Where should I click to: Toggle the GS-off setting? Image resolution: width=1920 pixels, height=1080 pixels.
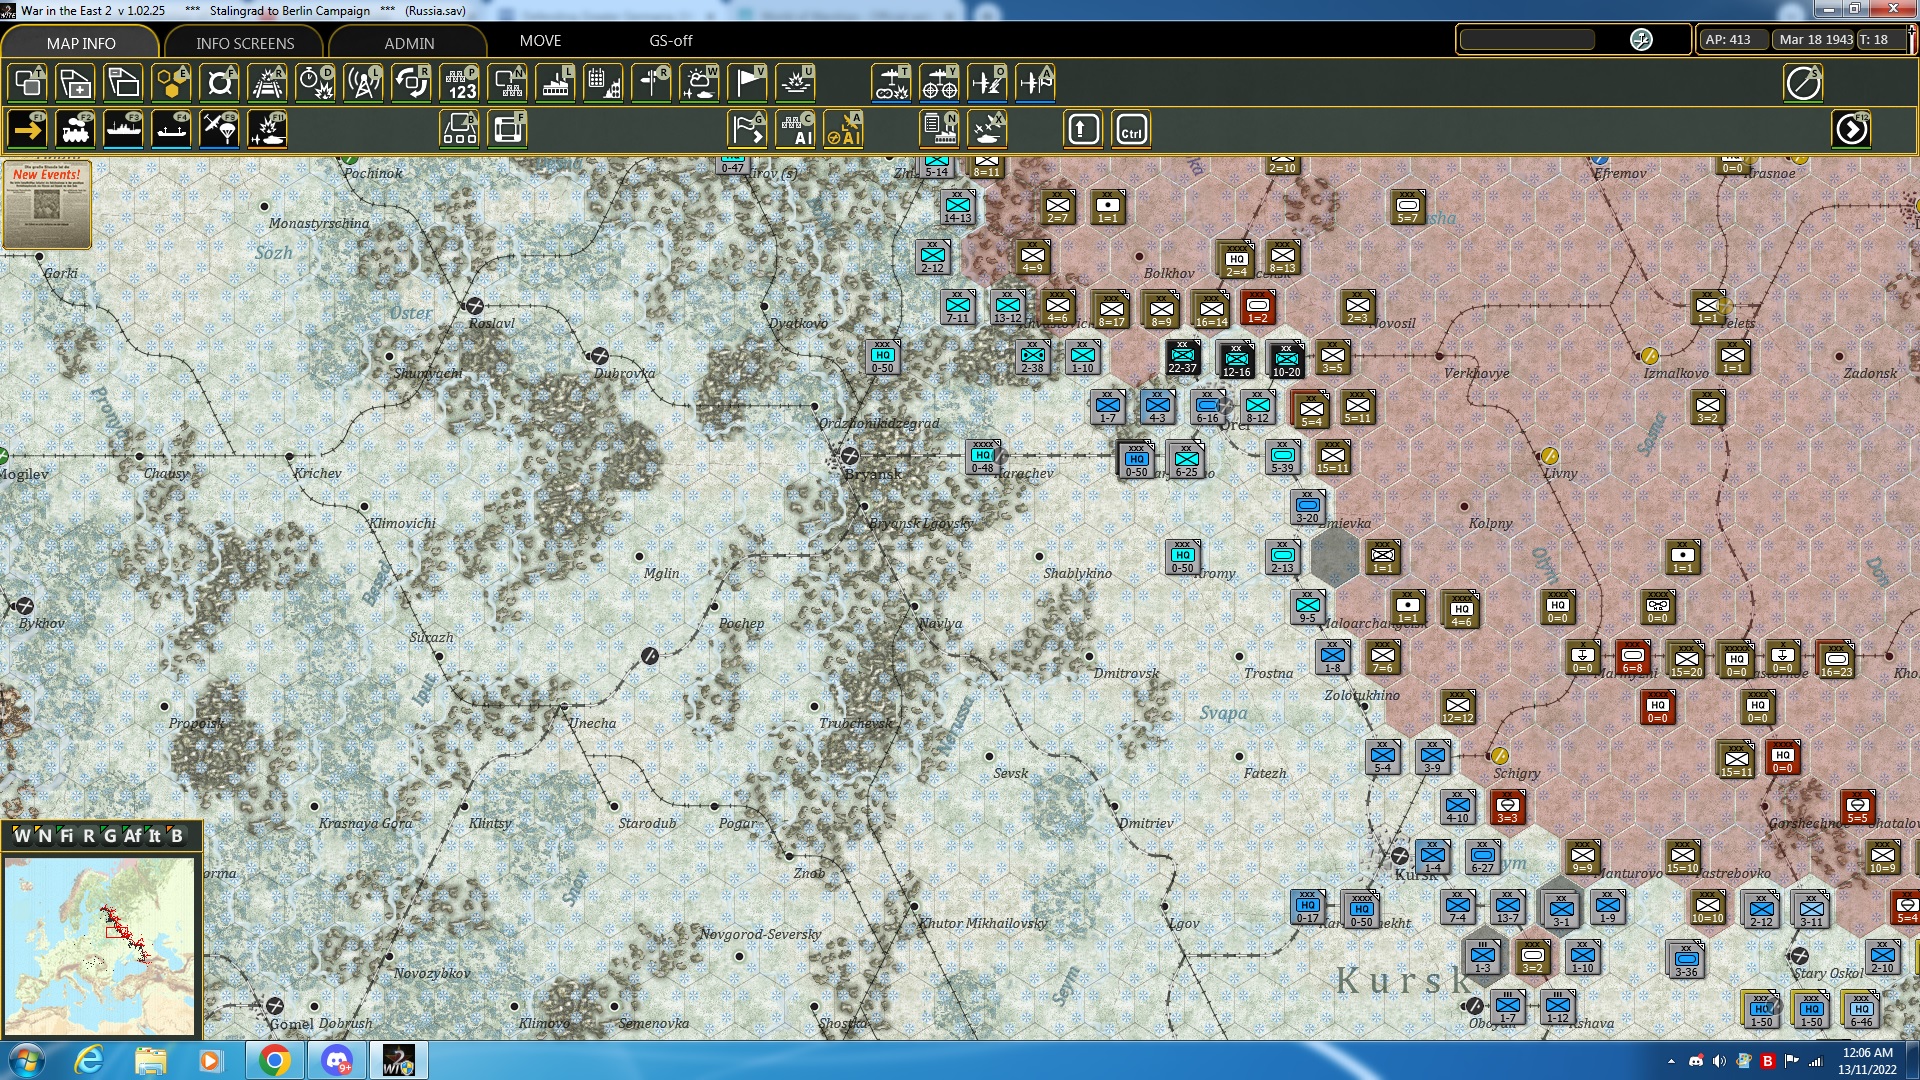point(669,41)
